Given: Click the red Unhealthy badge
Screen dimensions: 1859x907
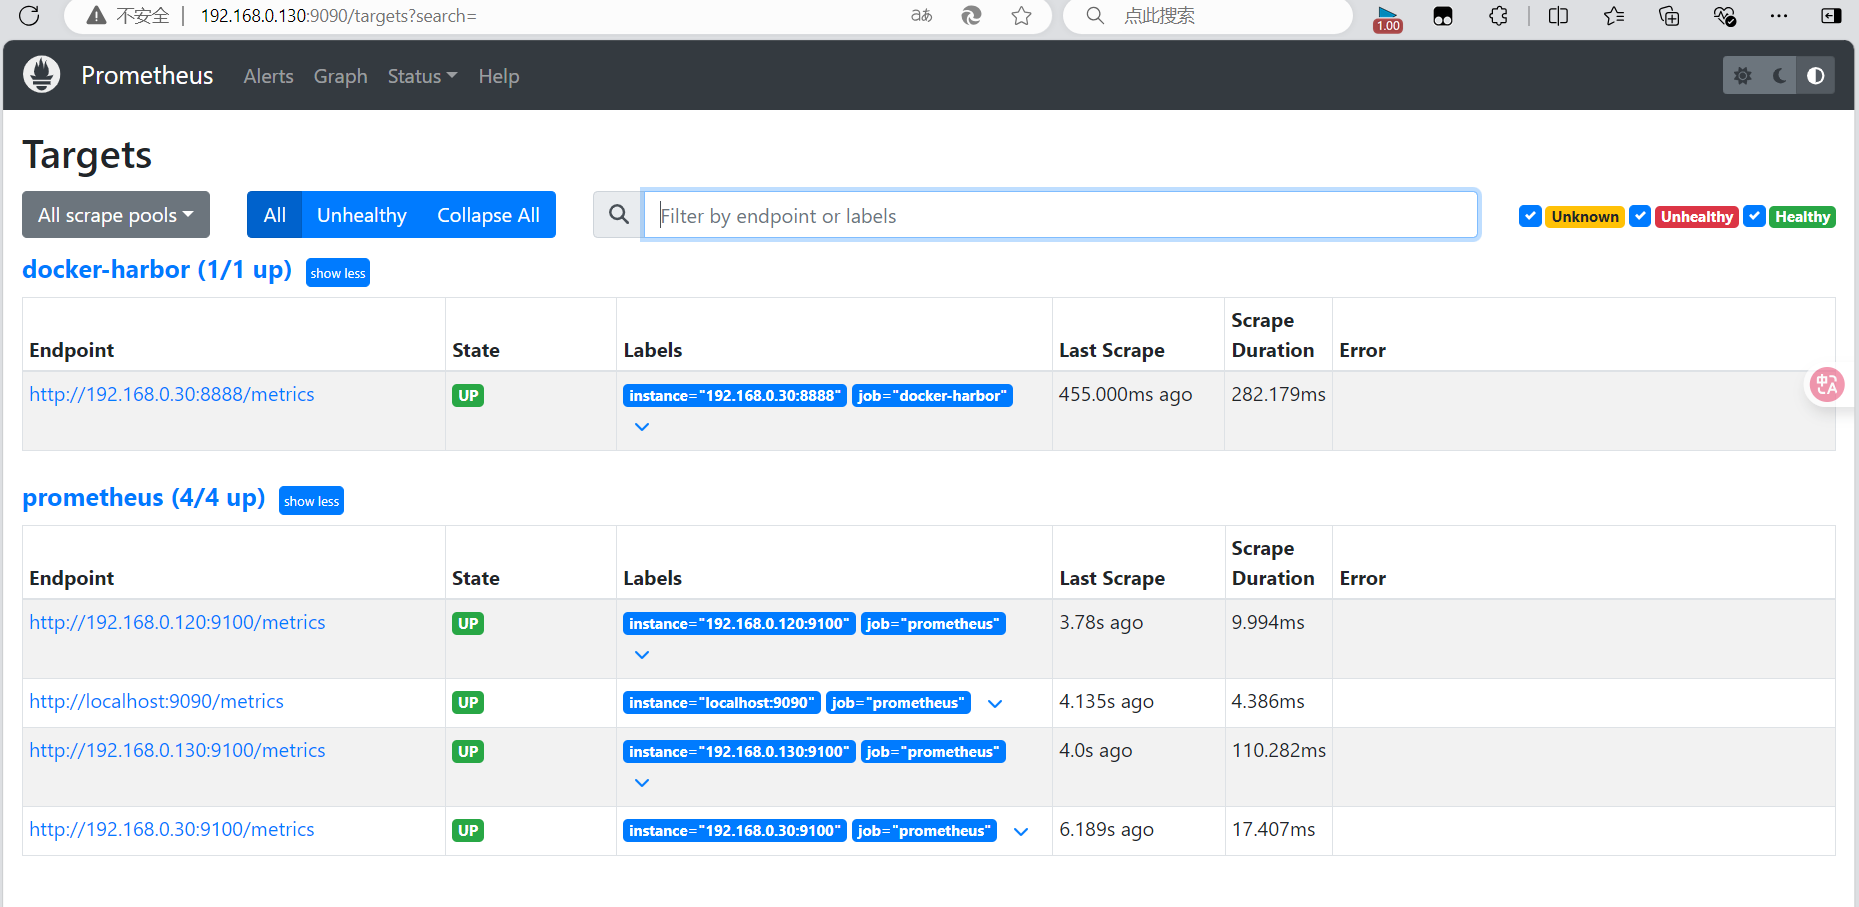Looking at the screenshot, I should coord(1697,217).
